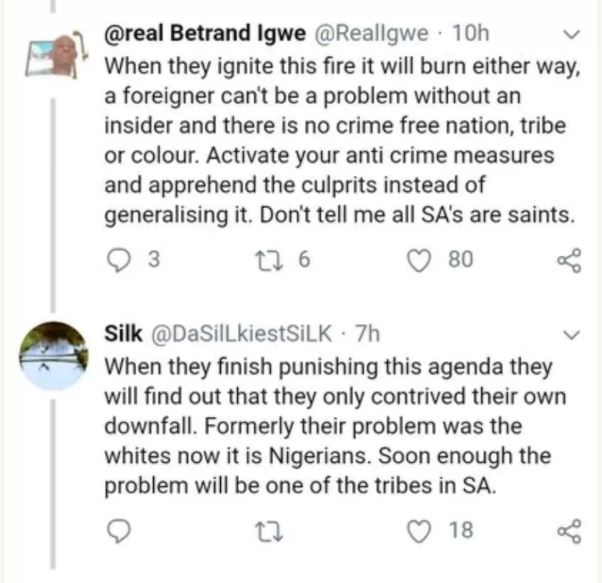The width and height of the screenshot is (602, 583).
Task: Like the tweet with 80 likes
Action: (420, 261)
